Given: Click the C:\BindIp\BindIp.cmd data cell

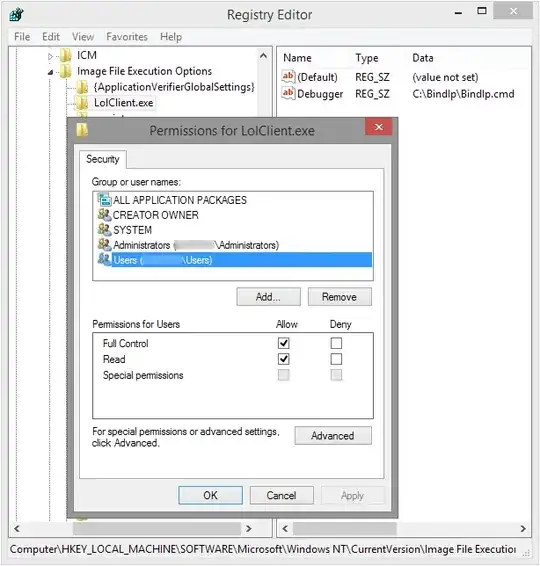Looking at the screenshot, I should click(x=463, y=94).
